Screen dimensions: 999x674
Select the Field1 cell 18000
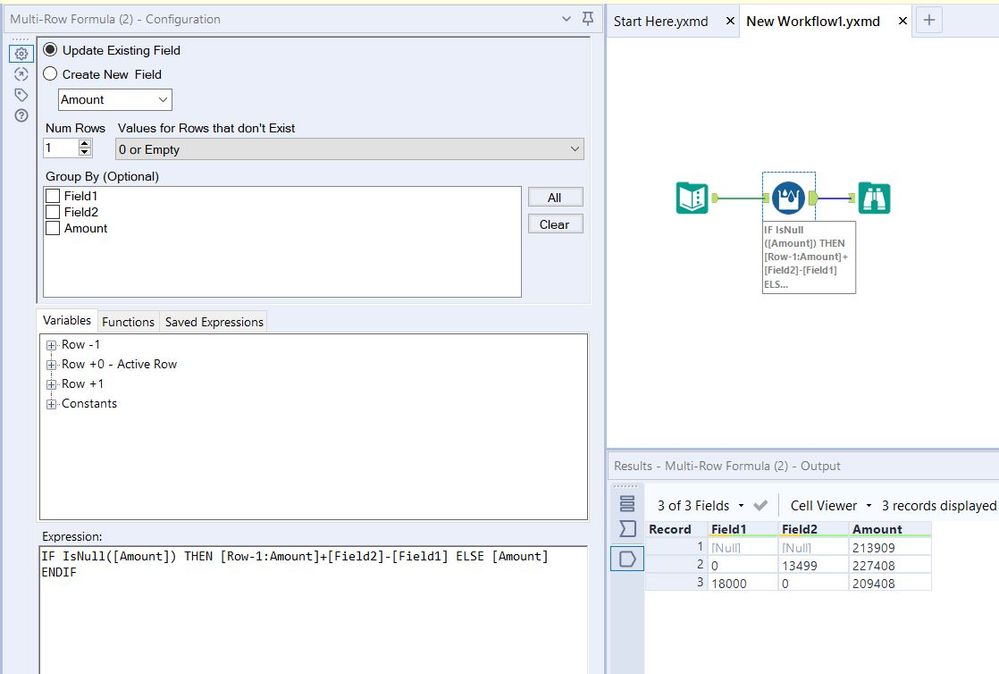(743, 583)
